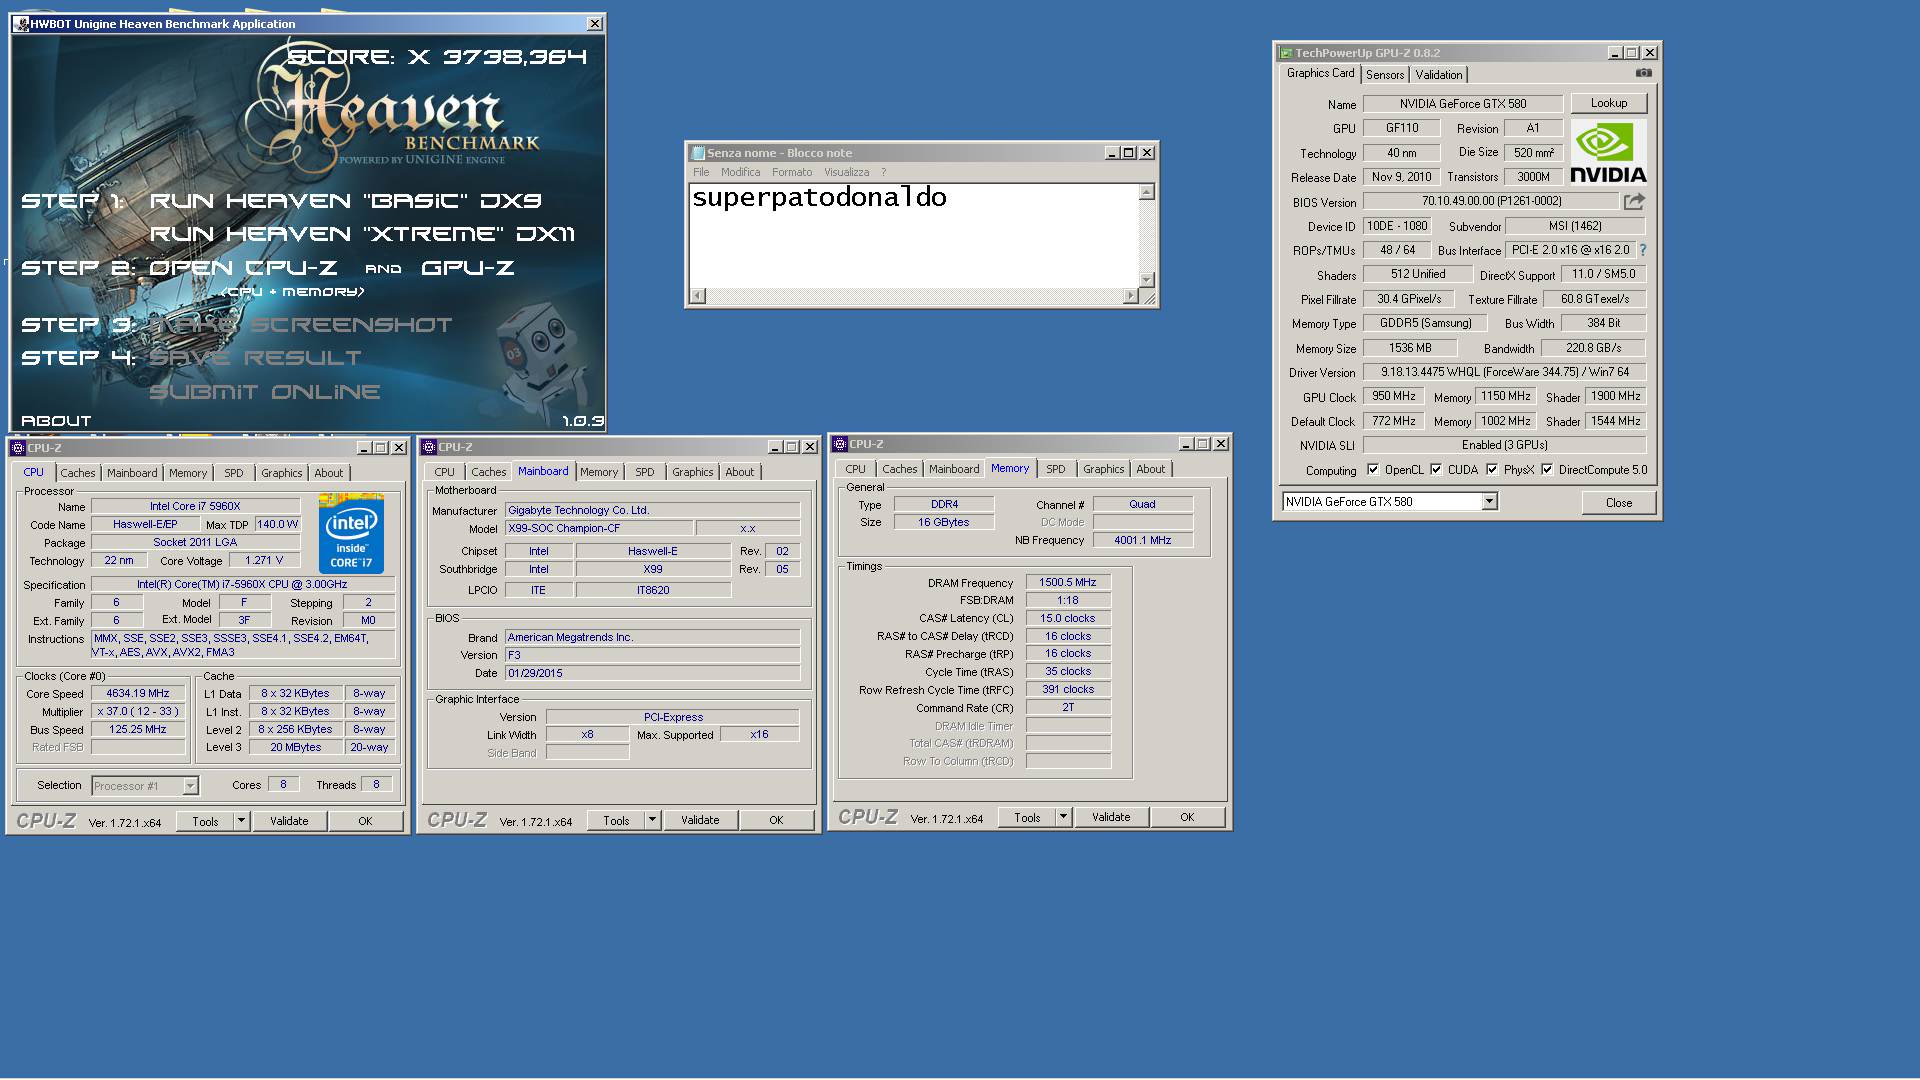Click the GPU-Z title bar application icon
1920x1080 pixels.
click(1287, 53)
